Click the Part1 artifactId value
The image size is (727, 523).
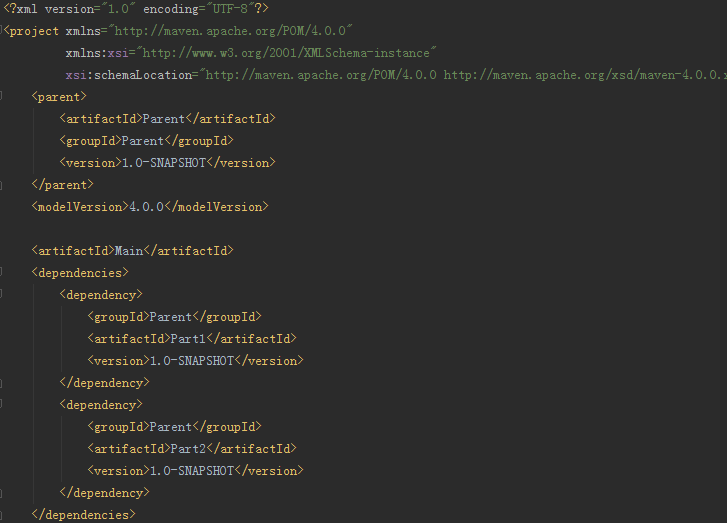pos(188,339)
